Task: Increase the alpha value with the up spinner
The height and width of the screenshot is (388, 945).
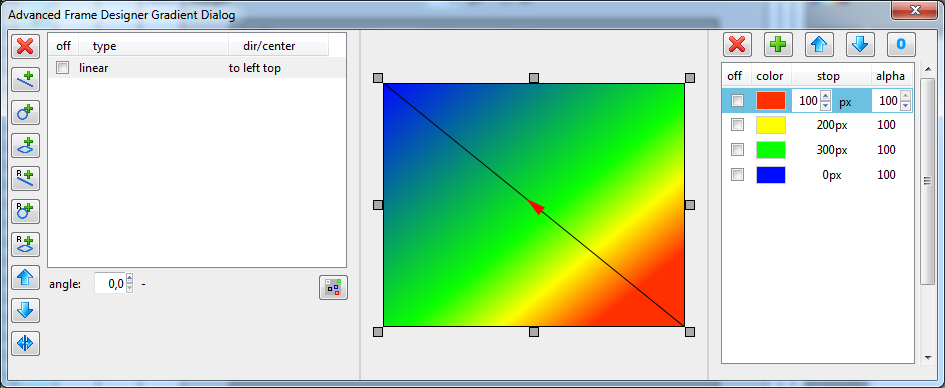Action: (x=905, y=96)
